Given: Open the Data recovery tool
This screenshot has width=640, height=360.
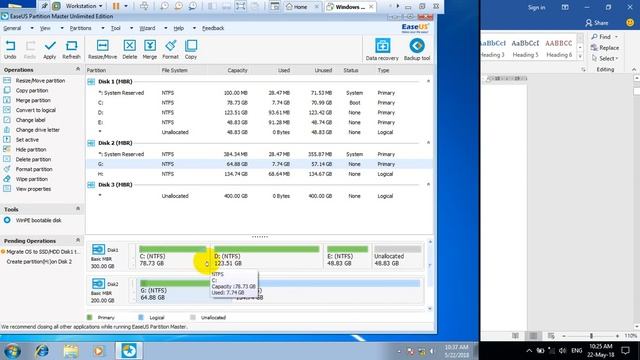Looking at the screenshot, I should [x=382, y=50].
